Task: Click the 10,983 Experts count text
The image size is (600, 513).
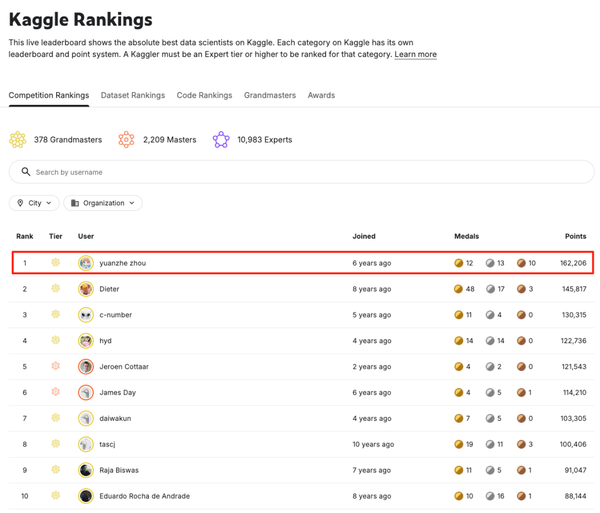Action: coord(264,140)
